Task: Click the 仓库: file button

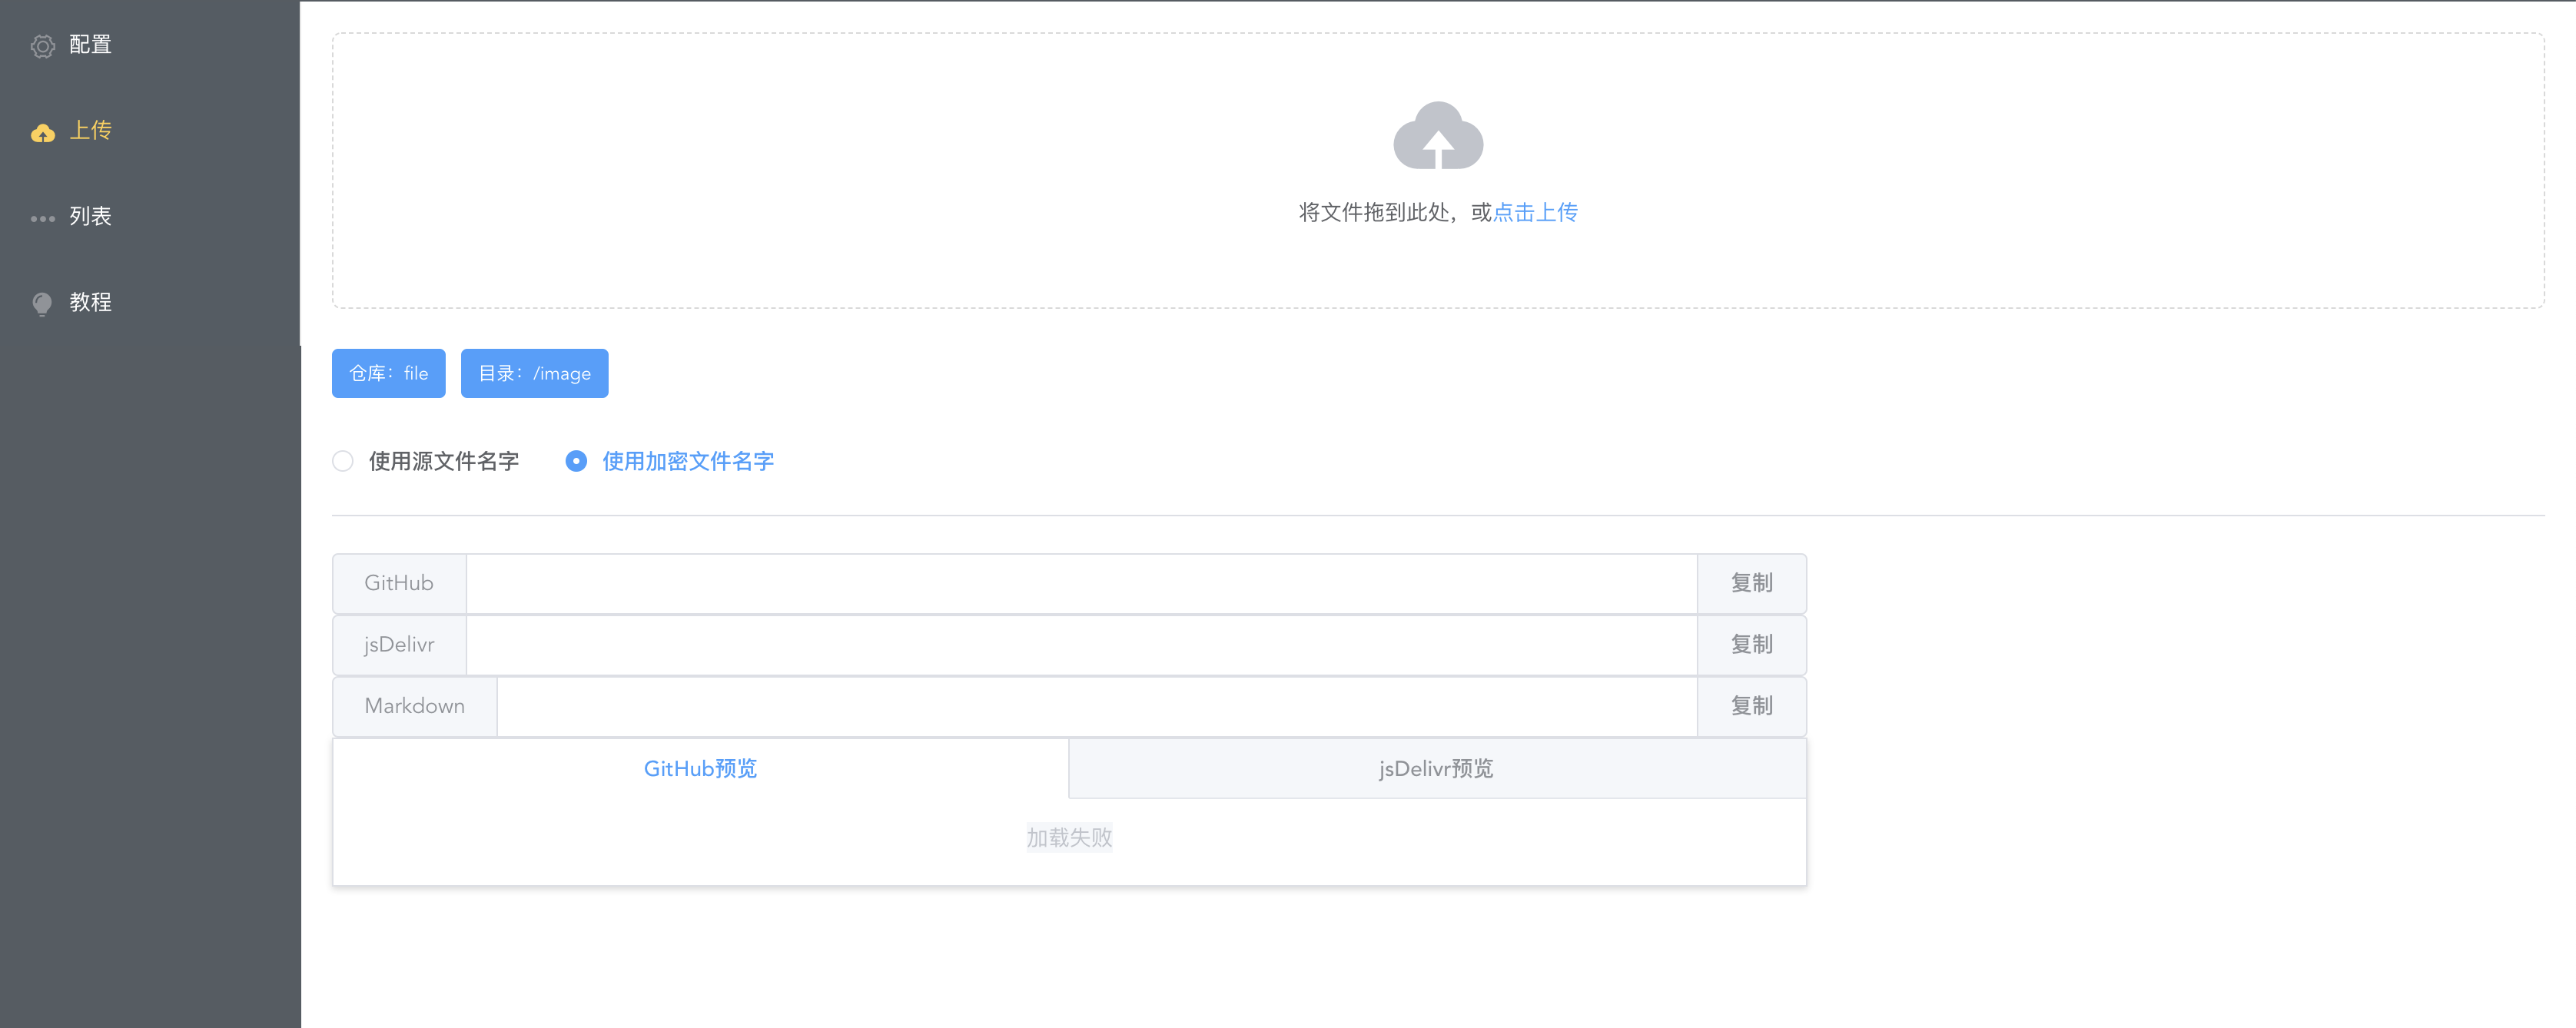Action: [x=388, y=373]
